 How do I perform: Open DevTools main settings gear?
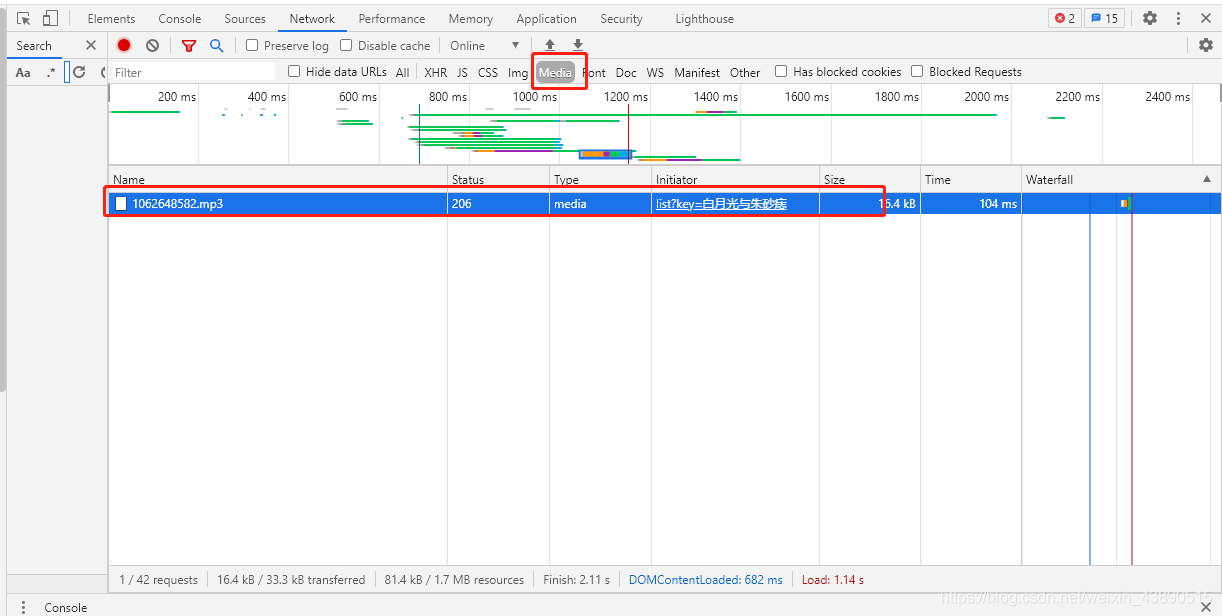click(1150, 18)
